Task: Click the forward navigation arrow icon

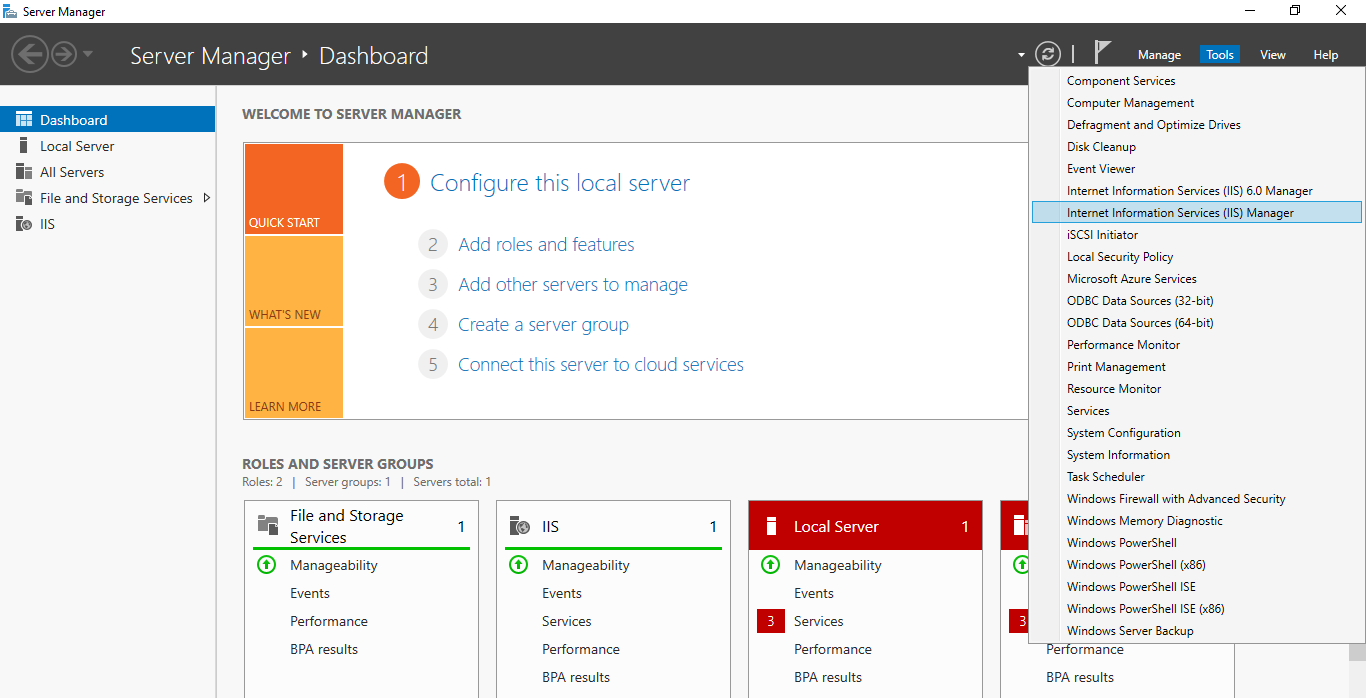Action: 64,54
